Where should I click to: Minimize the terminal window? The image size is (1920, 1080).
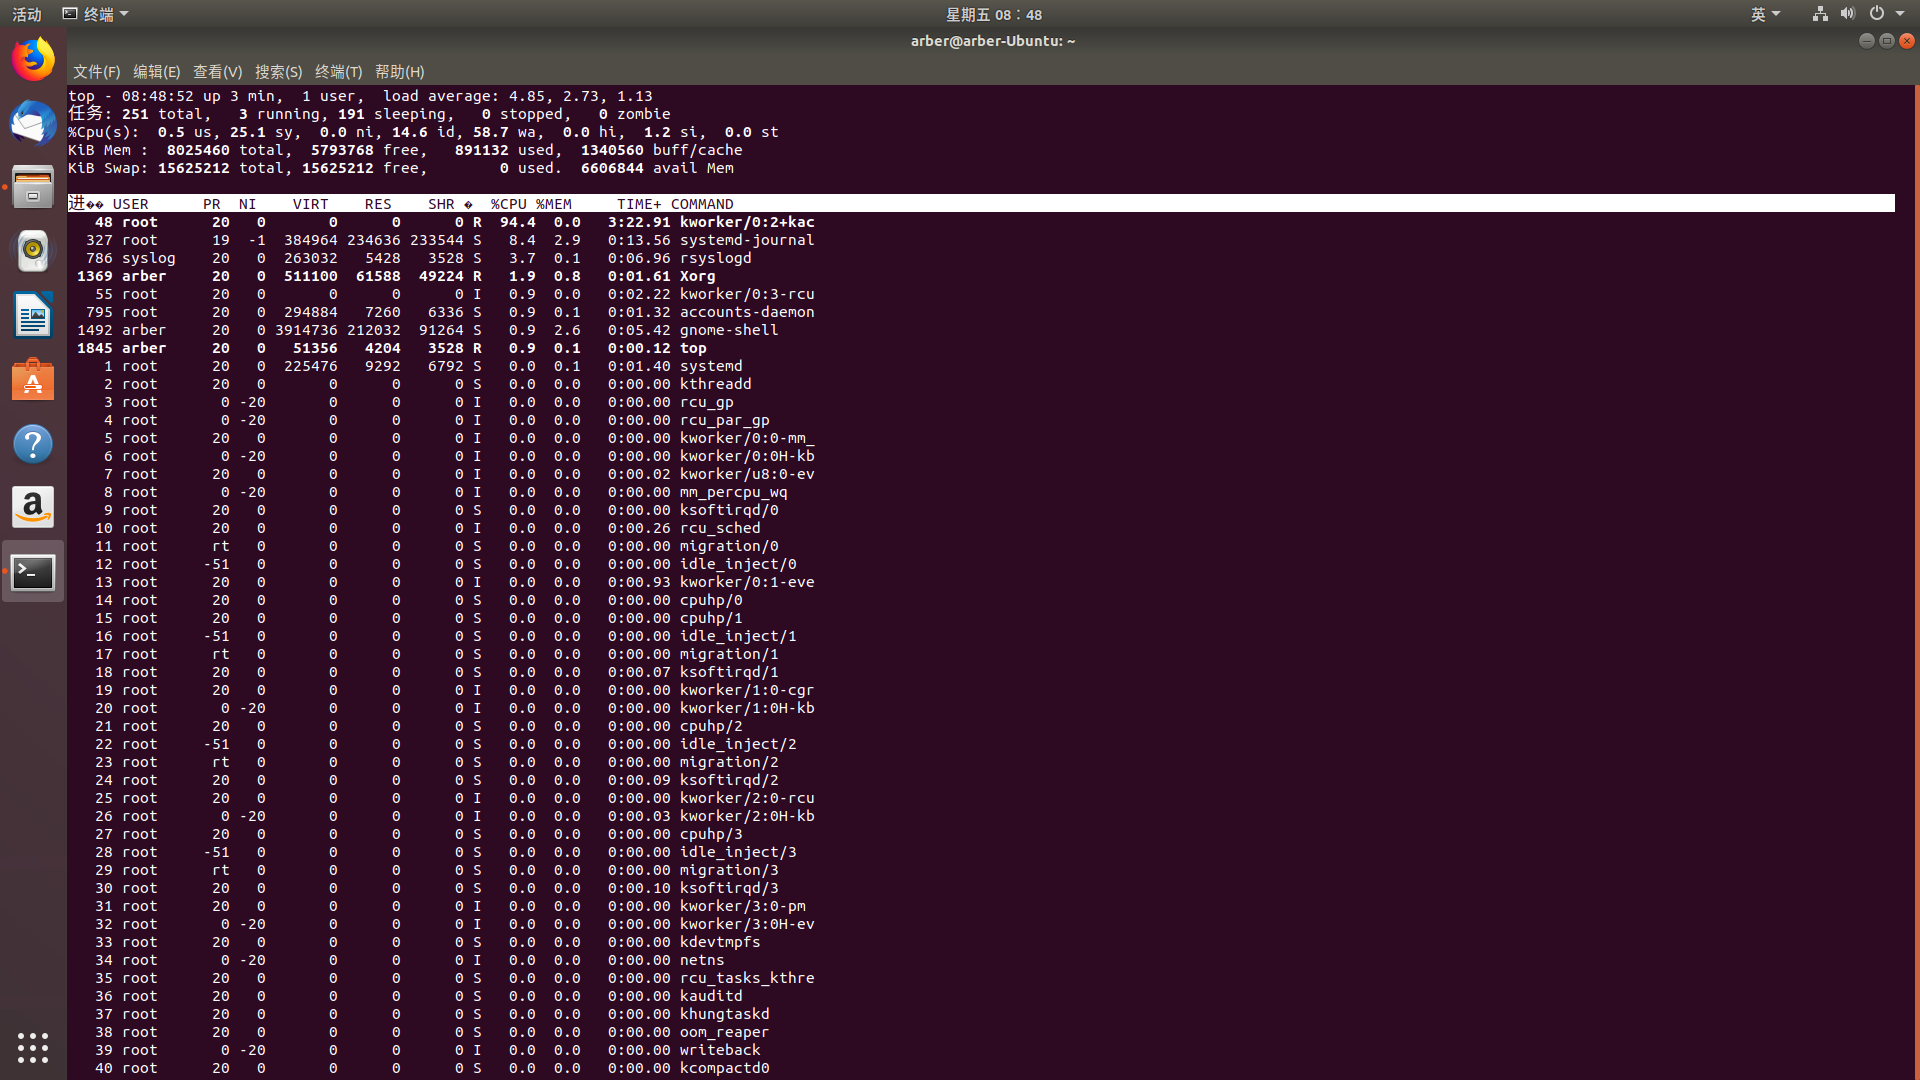tap(1866, 41)
